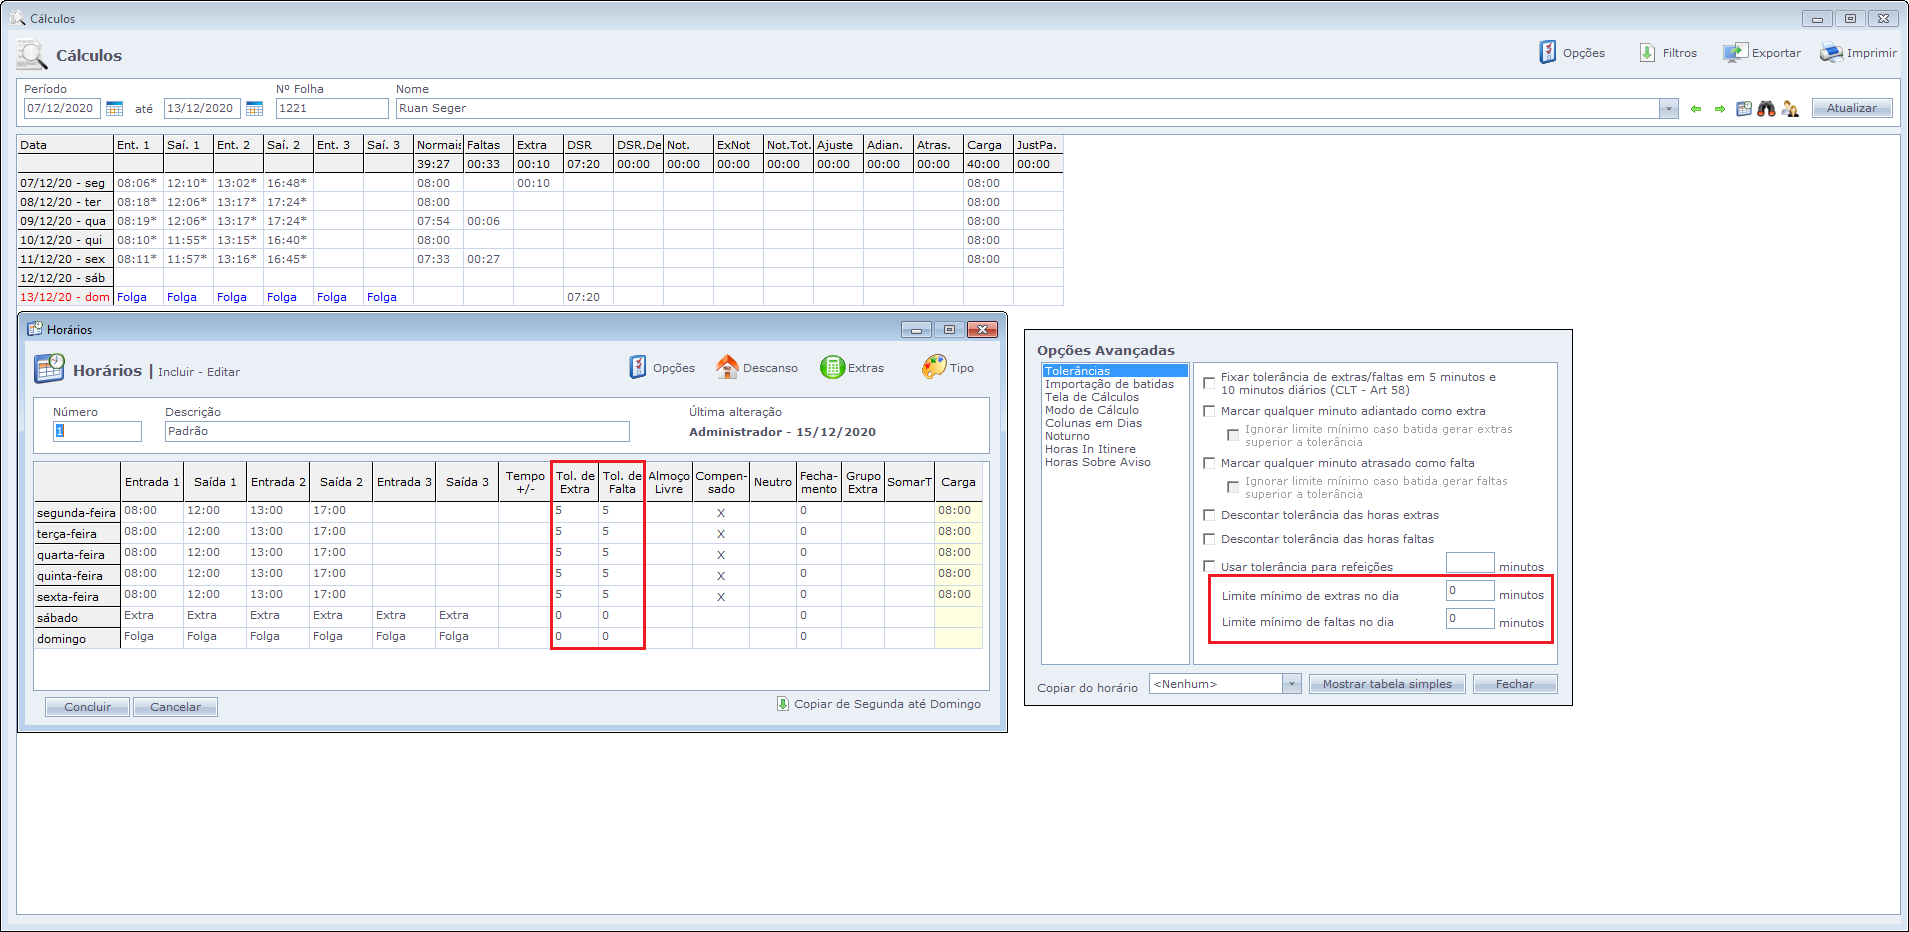Open Descanso in the Horários toolbar

757,368
